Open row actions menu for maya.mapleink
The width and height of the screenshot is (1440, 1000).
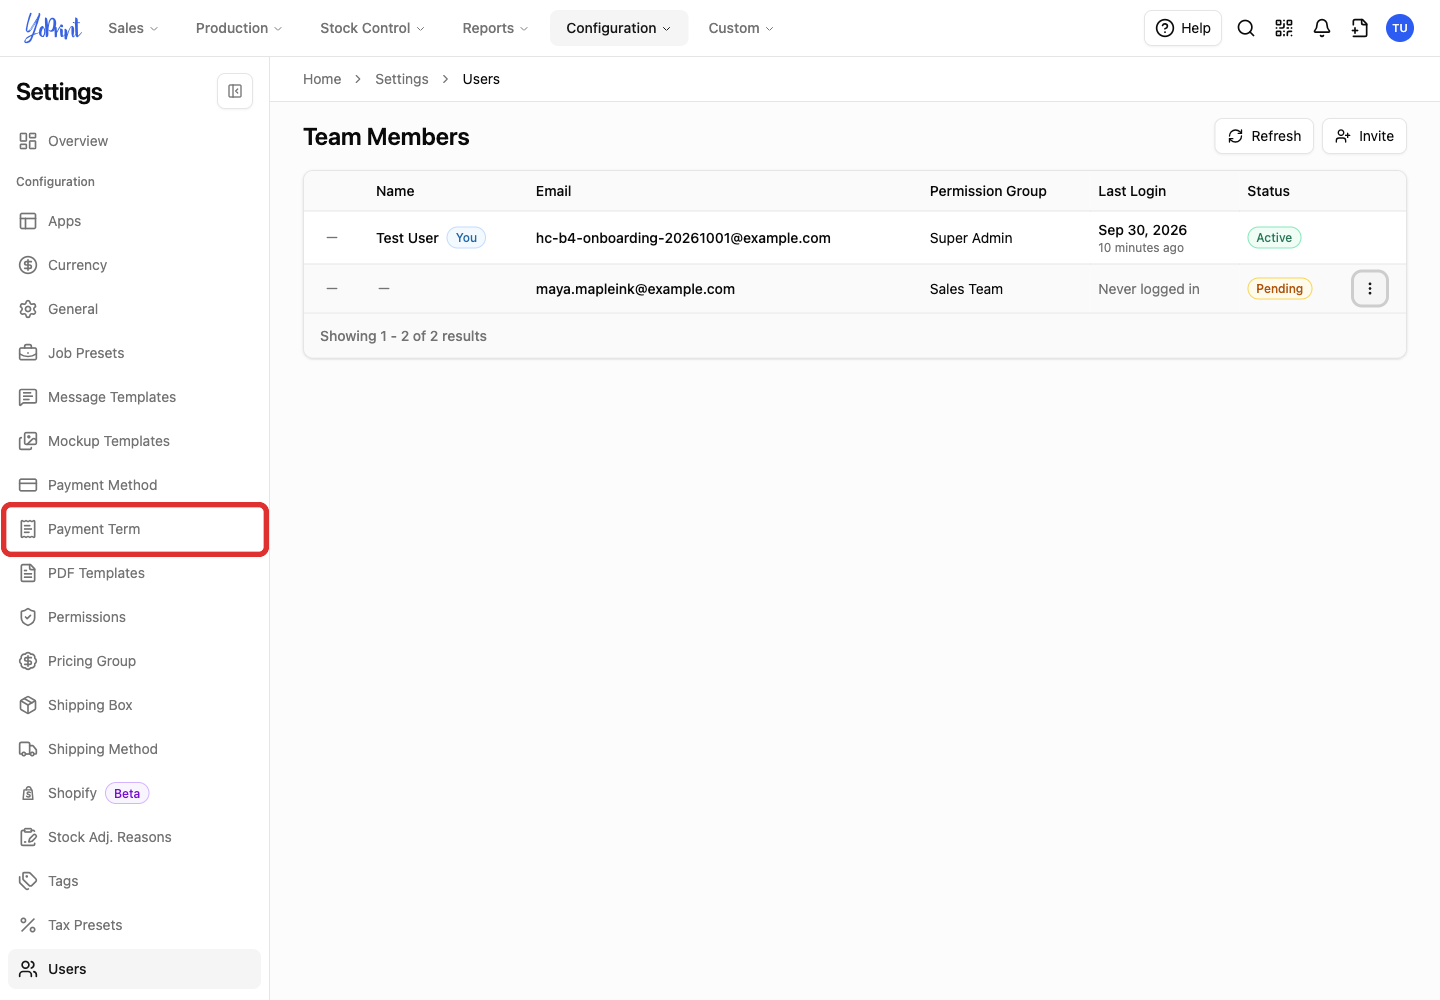point(1370,289)
